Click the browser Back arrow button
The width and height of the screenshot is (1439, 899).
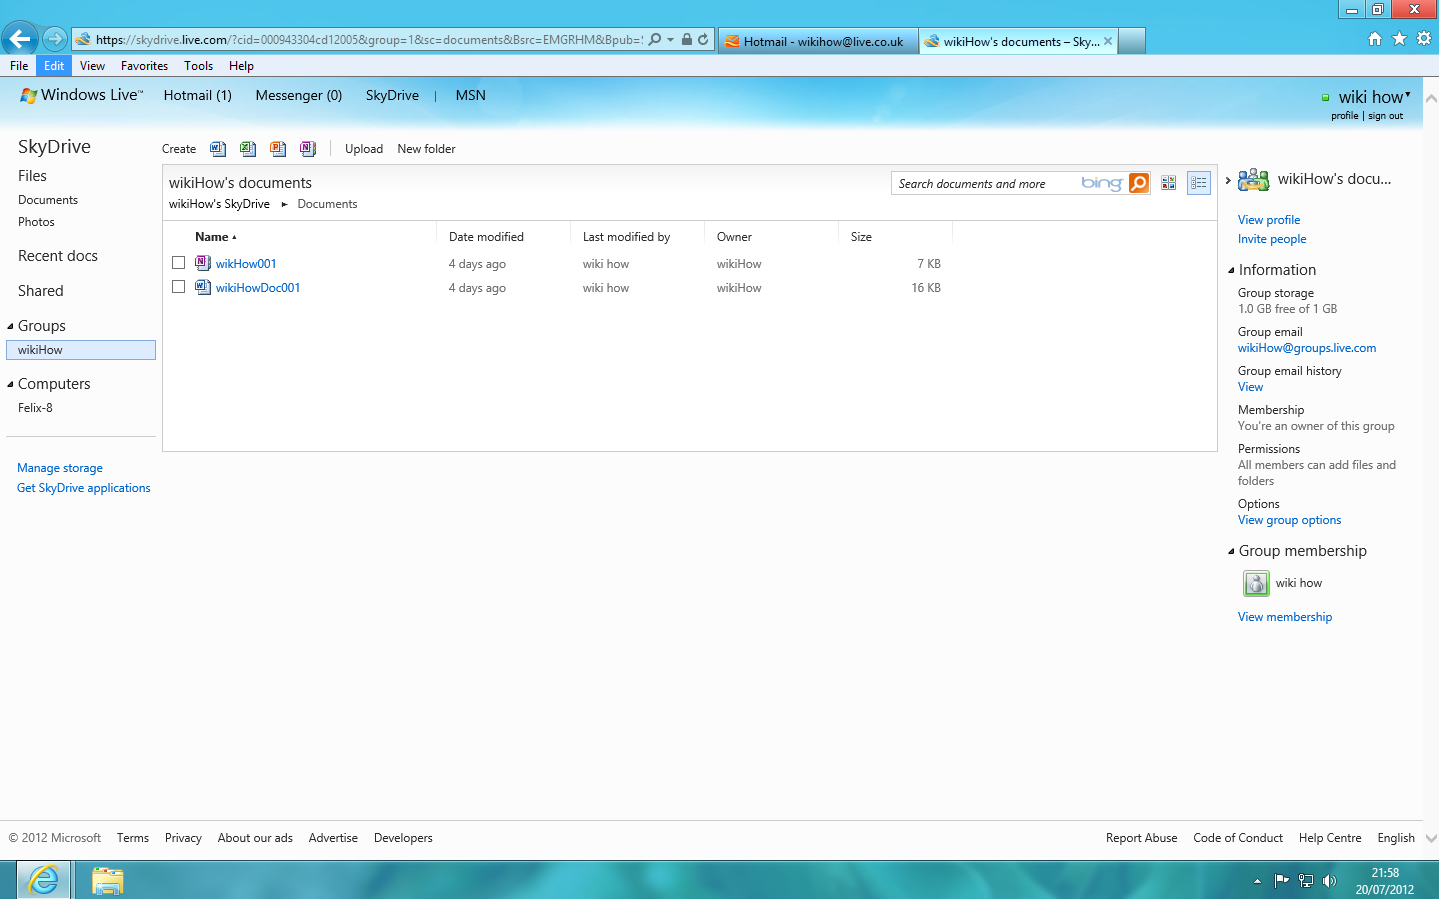point(19,39)
